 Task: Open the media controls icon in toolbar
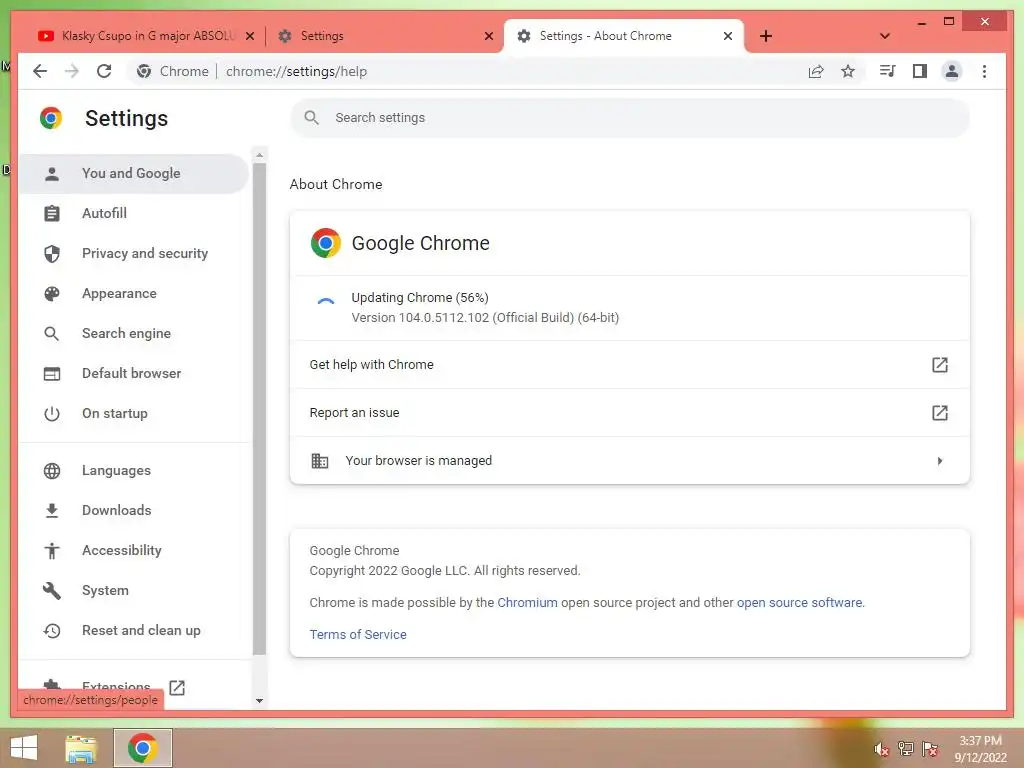pos(887,71)
